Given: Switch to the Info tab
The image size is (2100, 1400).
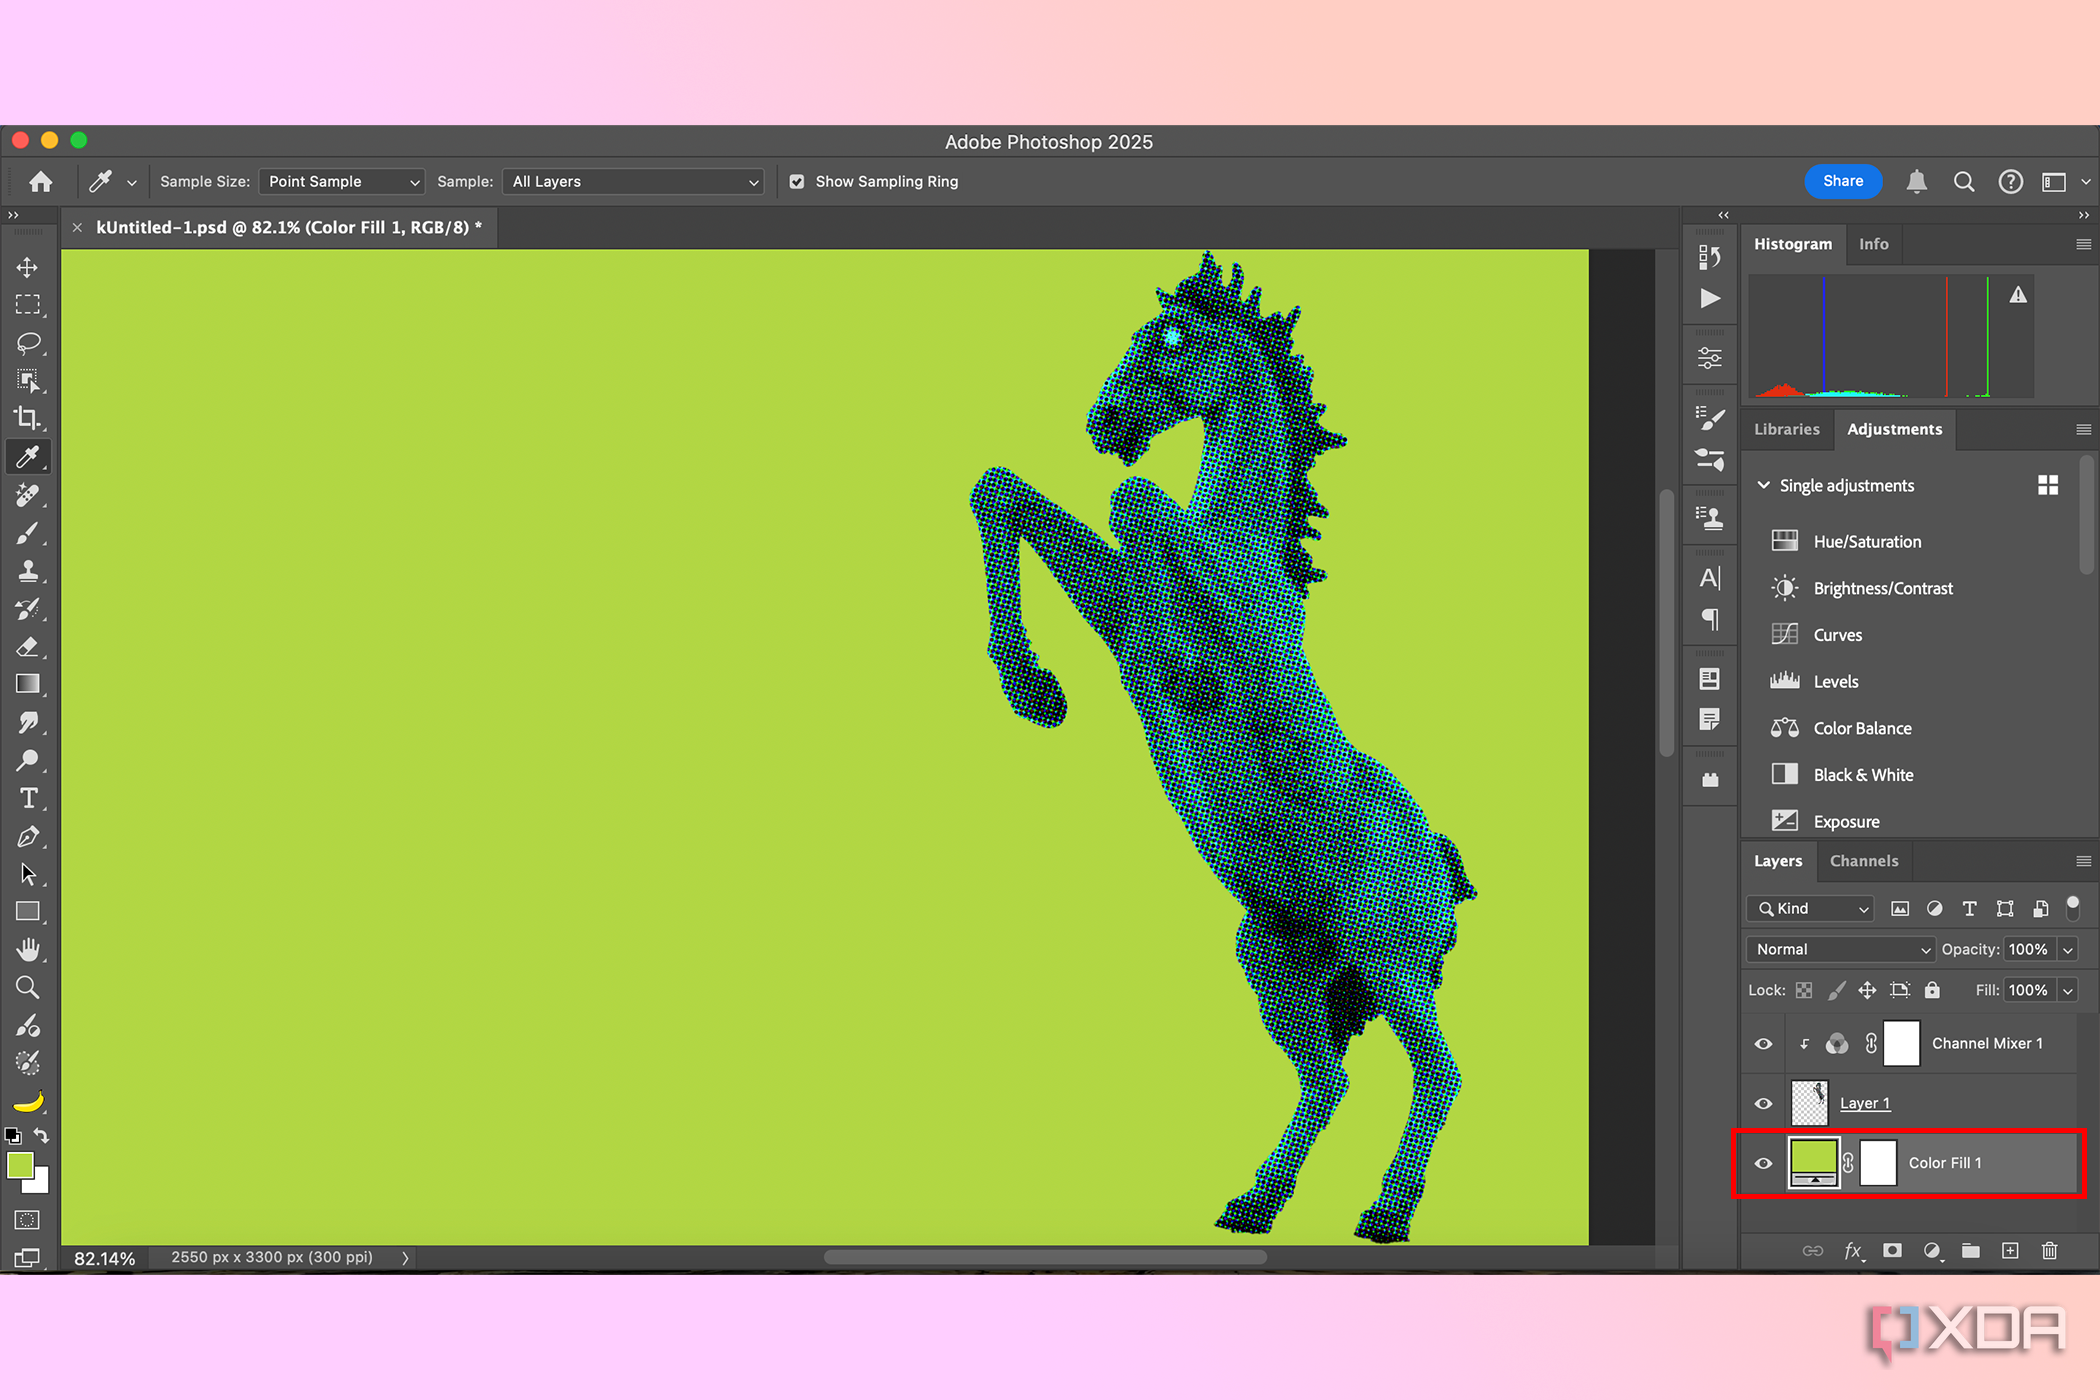Looking at the screenshot, I should (1873, 244).
